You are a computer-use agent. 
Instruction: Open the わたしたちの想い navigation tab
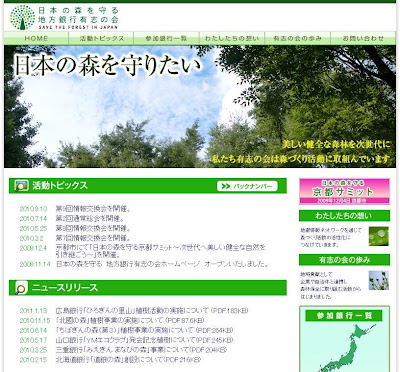click(232, 38)
